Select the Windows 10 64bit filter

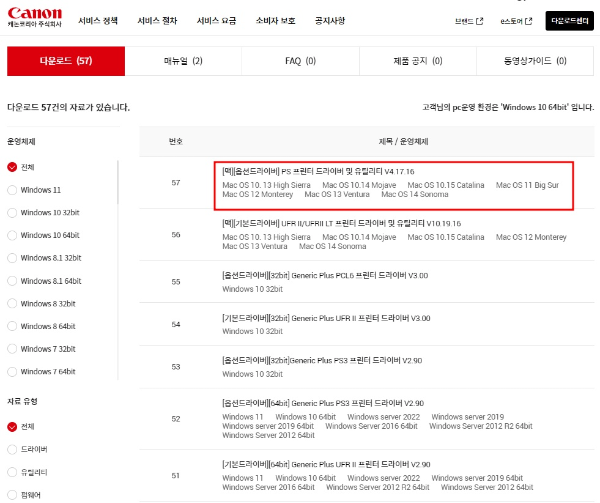(12, 235)
